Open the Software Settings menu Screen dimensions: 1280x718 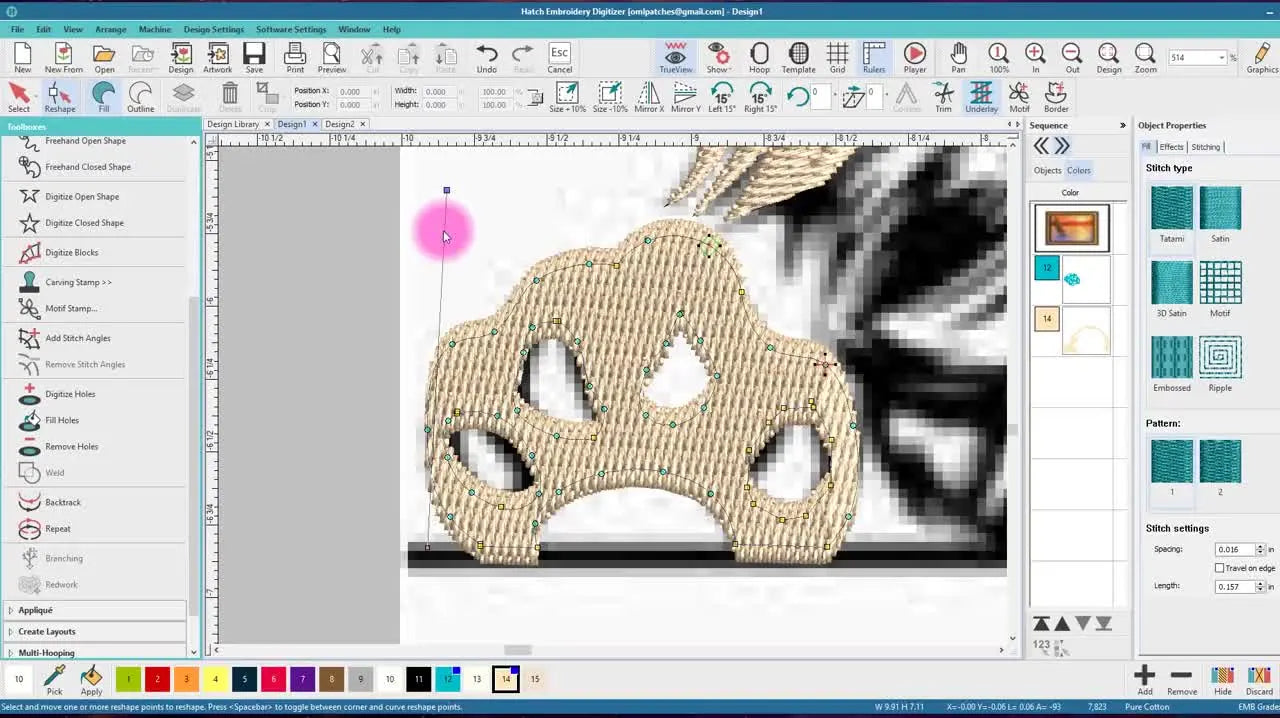[x=291, y=29]
